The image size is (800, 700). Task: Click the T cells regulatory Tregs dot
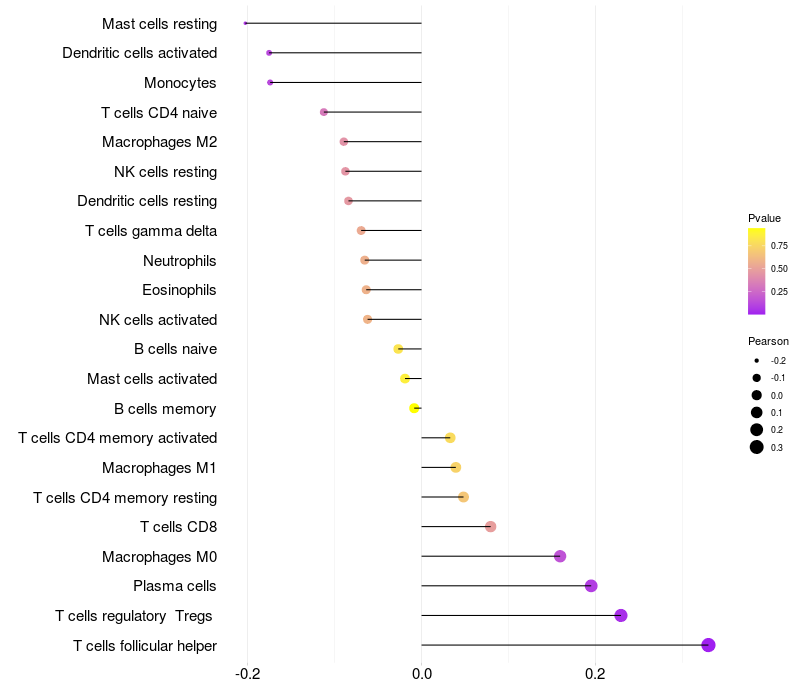(620, 615)
